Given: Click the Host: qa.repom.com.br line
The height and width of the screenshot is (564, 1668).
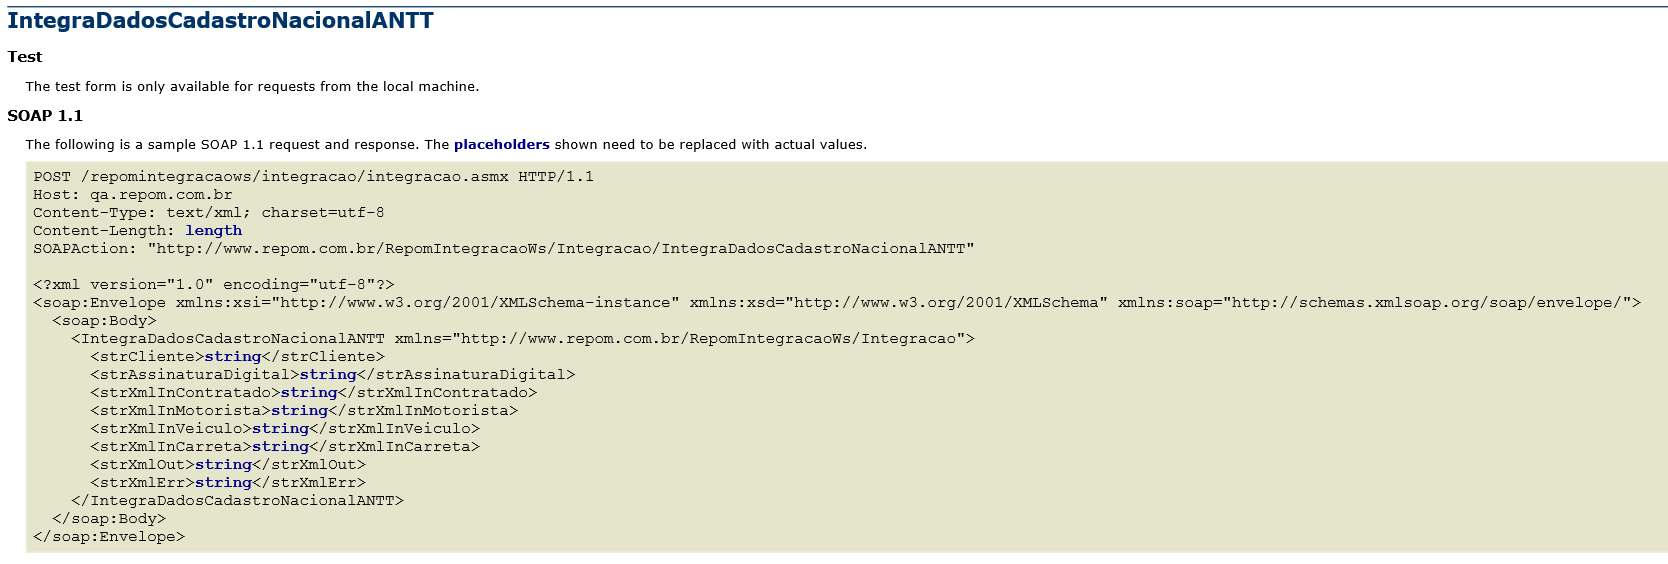Looking at the screenshot, I should click(x=133, y=194).
